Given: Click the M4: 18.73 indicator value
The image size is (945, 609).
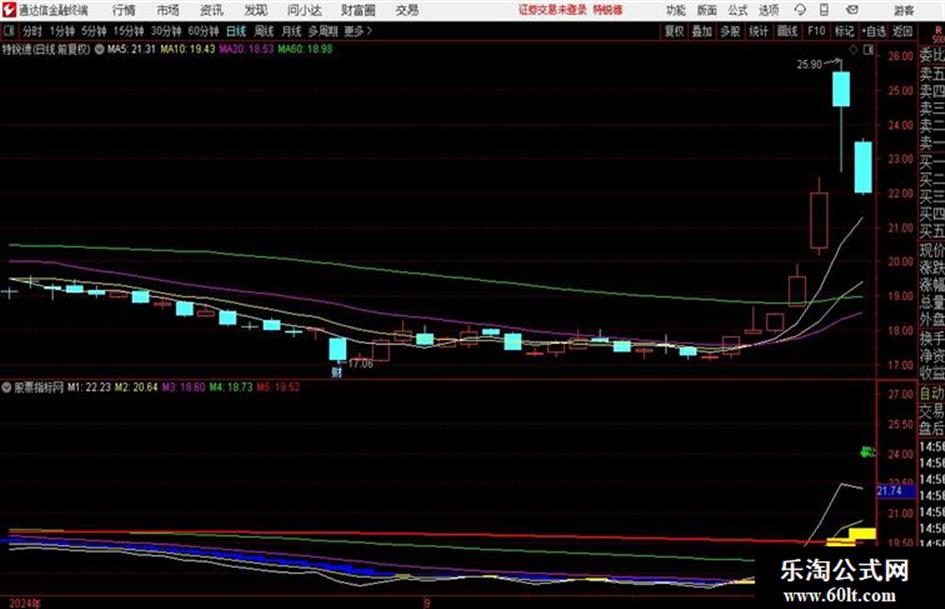Looking at the screenshot, I should click(231, 388).
